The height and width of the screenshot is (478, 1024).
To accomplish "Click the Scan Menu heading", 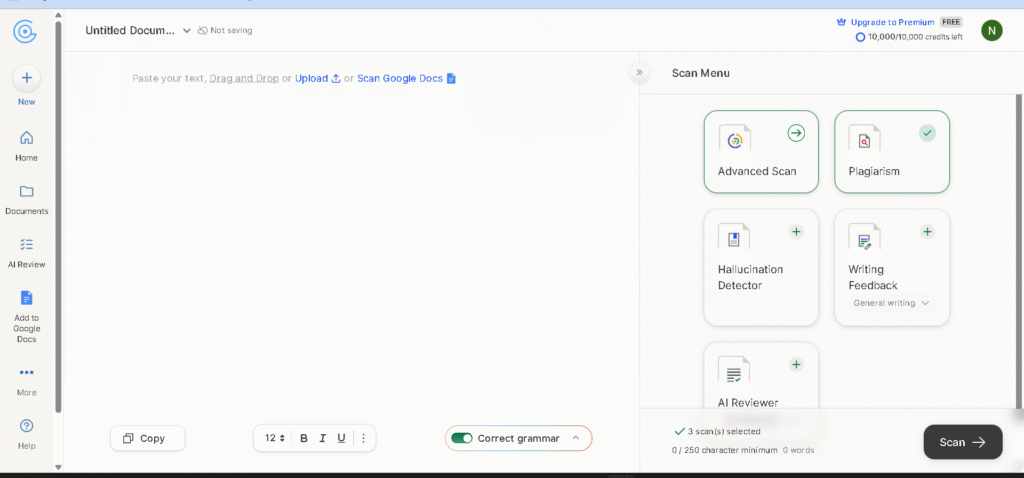I will pyautogui.click(x=701, y=73).
